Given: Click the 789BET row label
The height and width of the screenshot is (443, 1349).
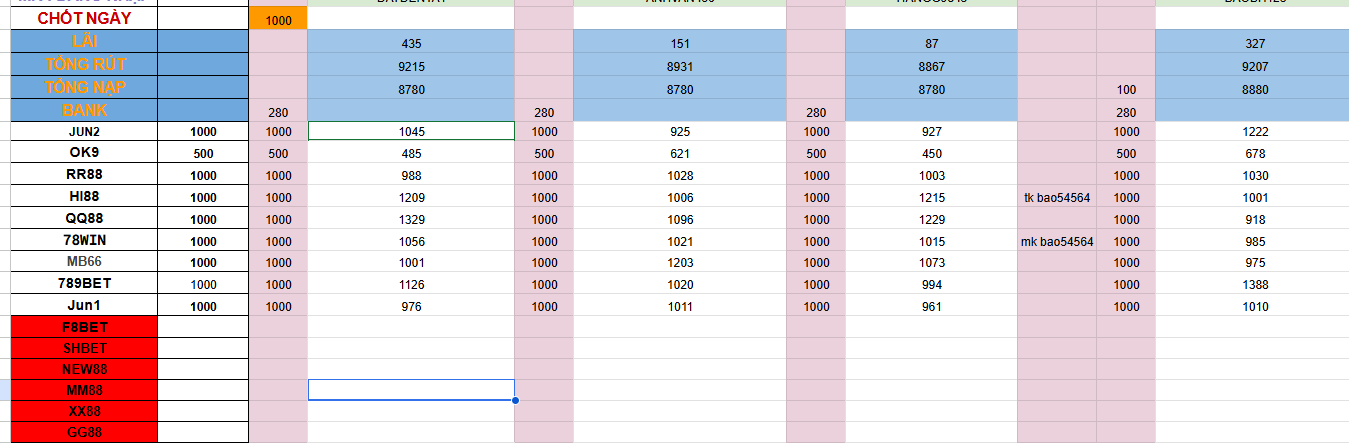Looking at the screenshot, I should point(84,284).
